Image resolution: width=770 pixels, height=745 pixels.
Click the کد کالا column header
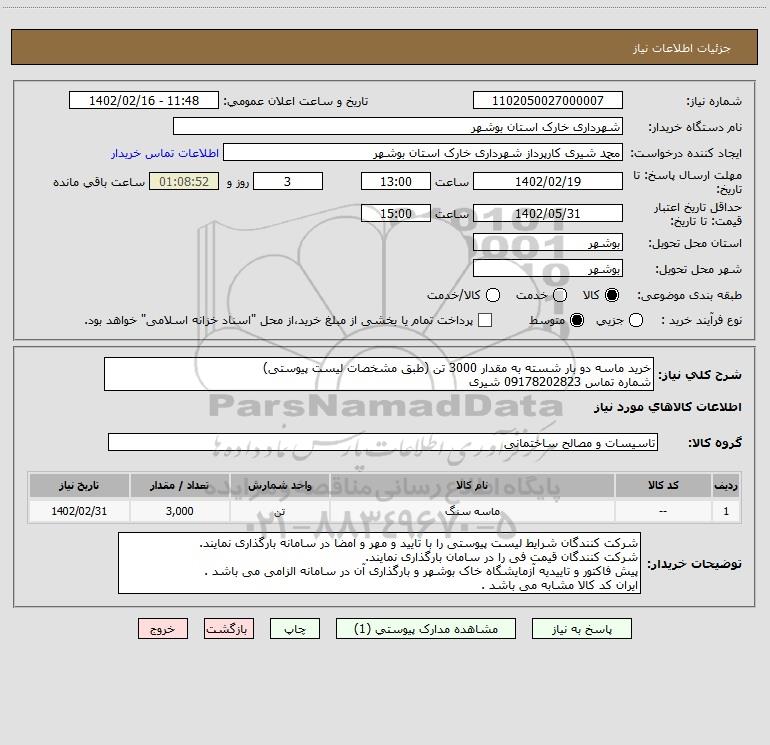coord(663,485)
